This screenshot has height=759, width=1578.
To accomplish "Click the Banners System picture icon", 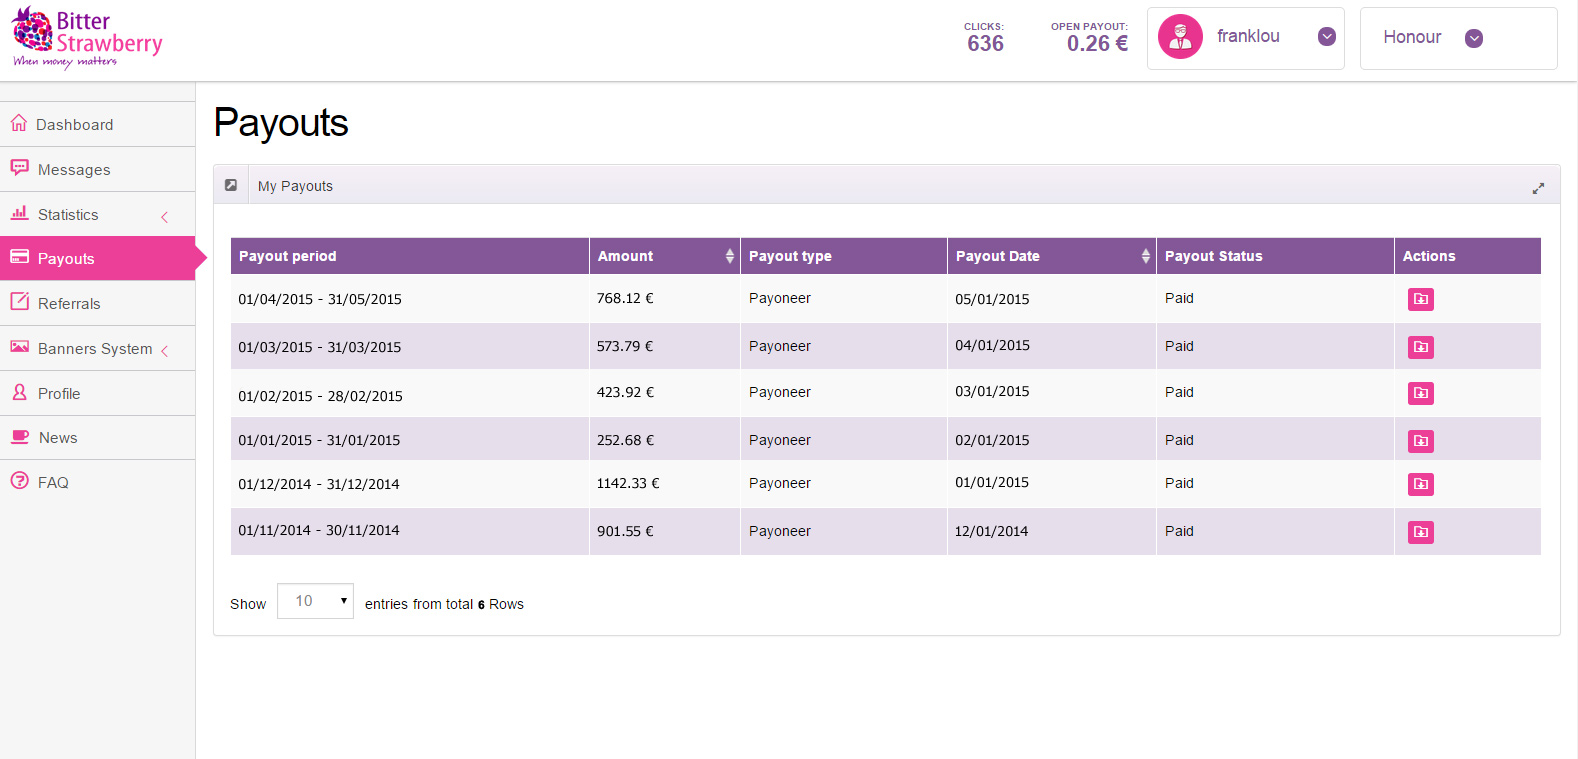I will 19,347.
